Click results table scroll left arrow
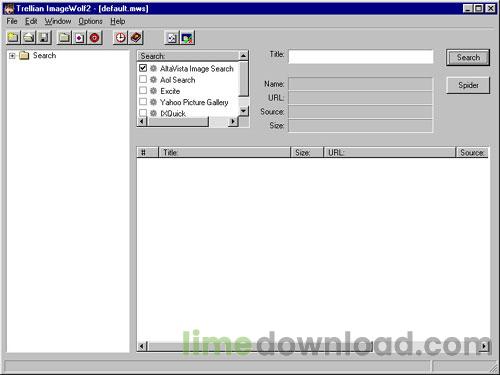500x375 pixels. [142, 347]
